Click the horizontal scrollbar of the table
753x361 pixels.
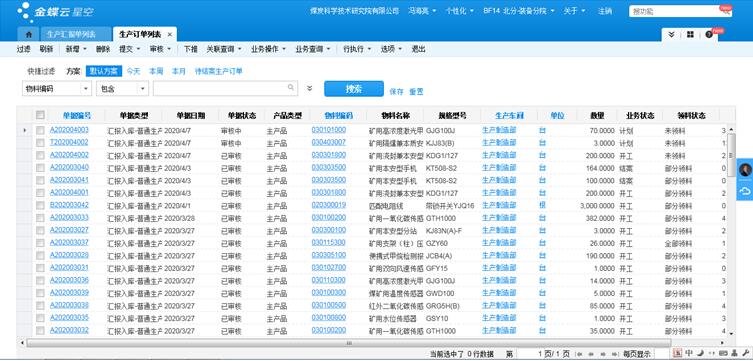349,343
